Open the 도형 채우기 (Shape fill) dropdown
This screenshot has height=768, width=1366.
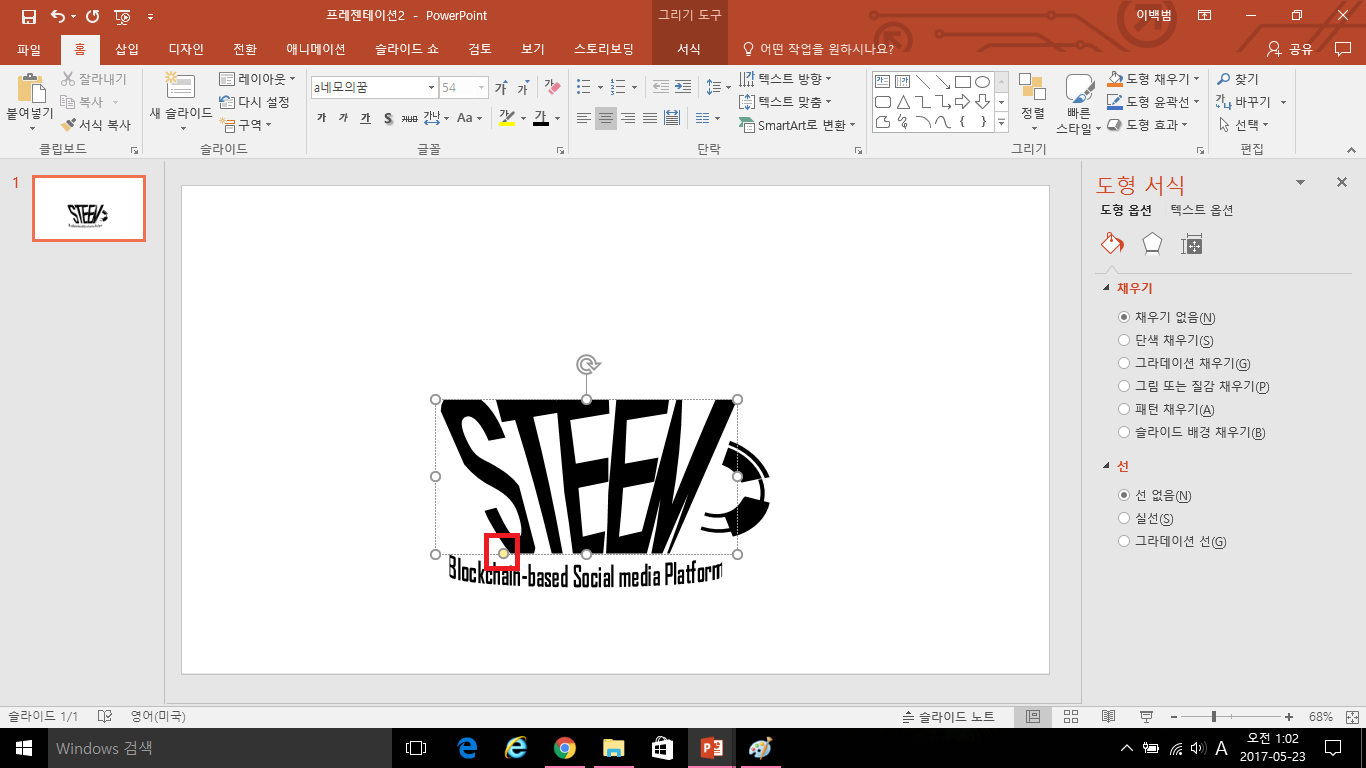coord(1155,79)
